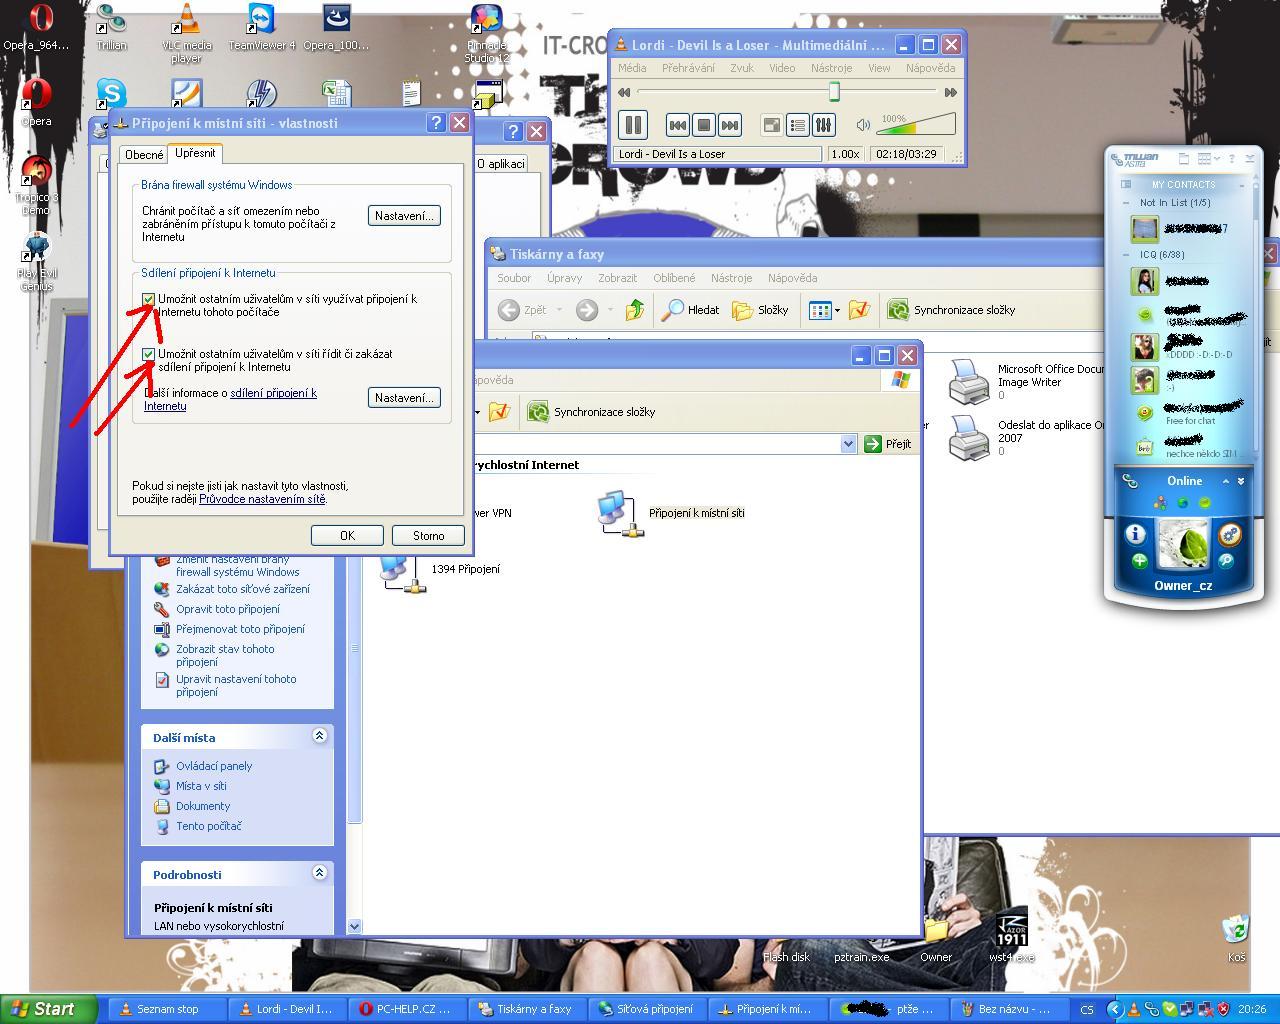Skip to next track in VLC

coord(730,125)
